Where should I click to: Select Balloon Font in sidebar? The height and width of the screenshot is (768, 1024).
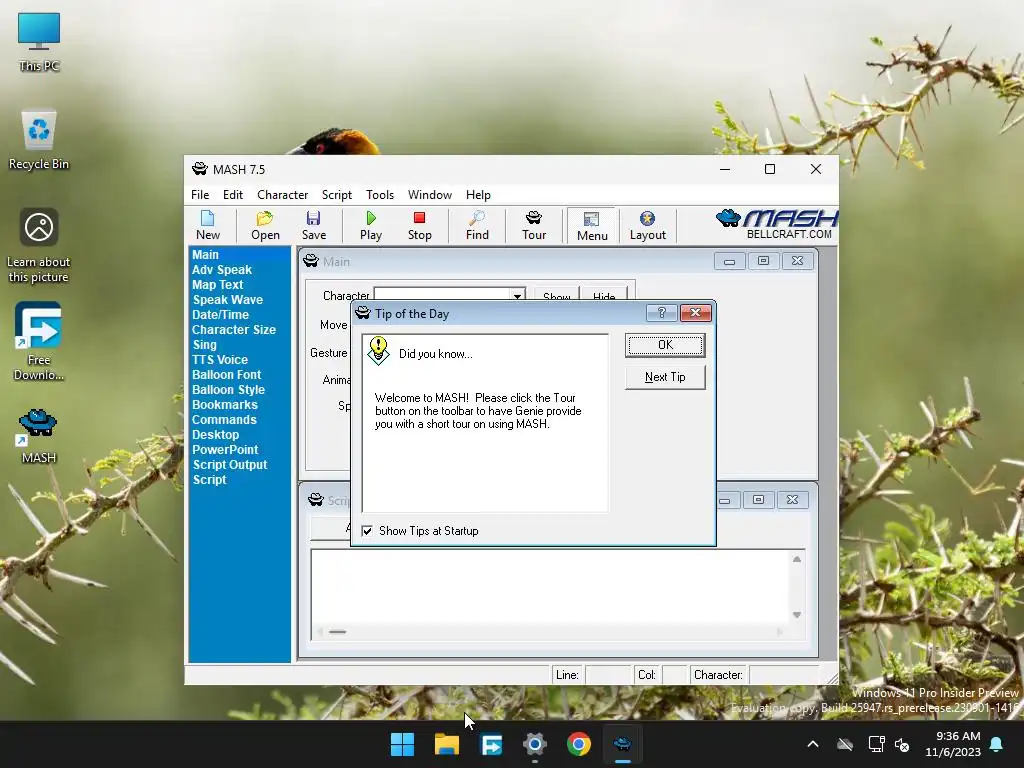point(226,375)
